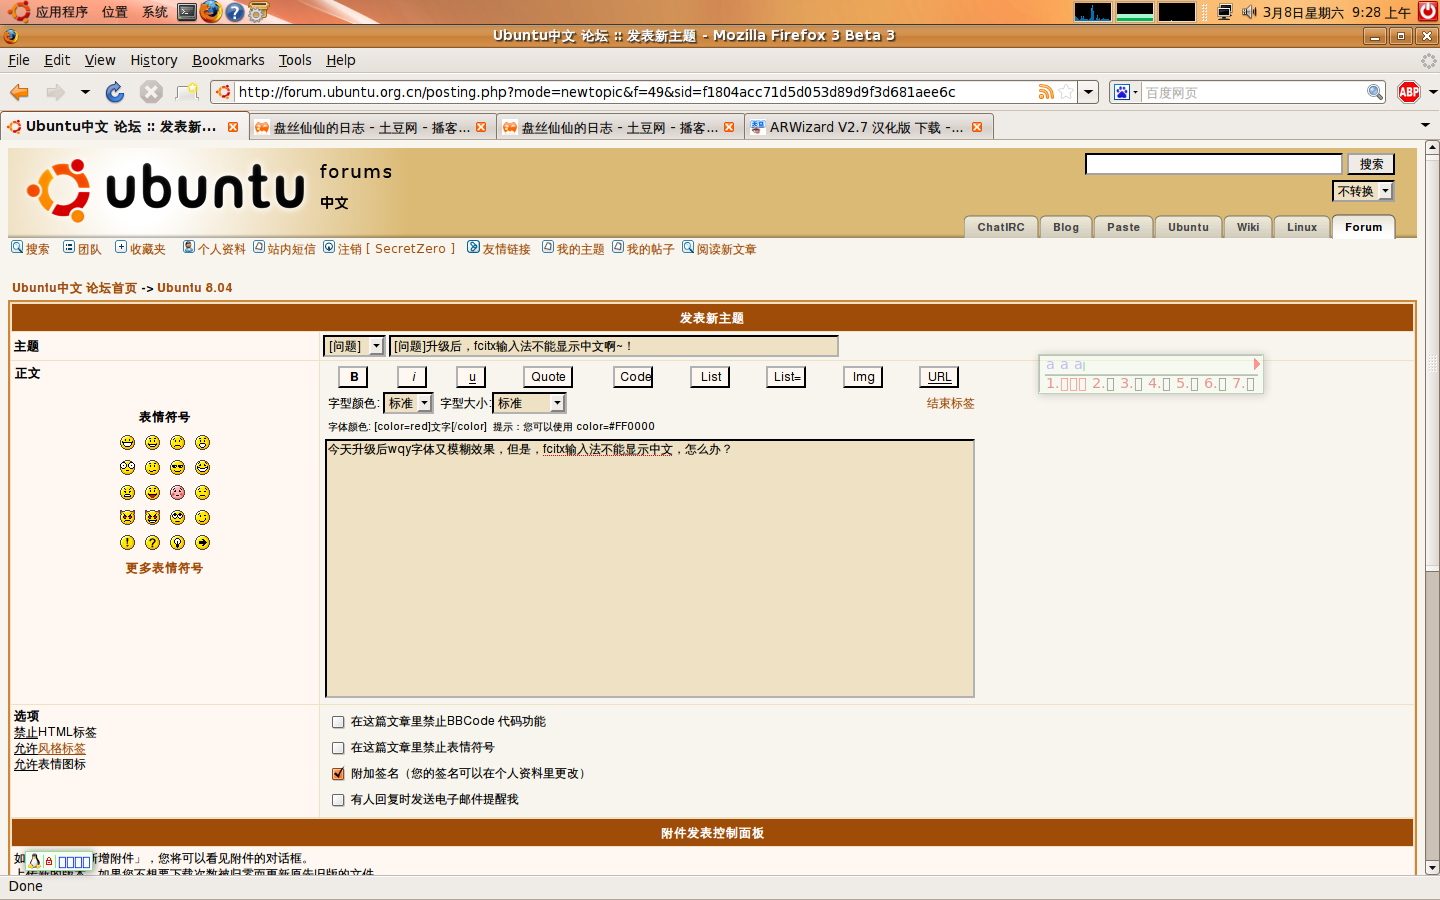1440x900 pixels.
Task: Click the page vertical scrollbar down arrow
Action: pyautogui.click(x=1432, y=867)
